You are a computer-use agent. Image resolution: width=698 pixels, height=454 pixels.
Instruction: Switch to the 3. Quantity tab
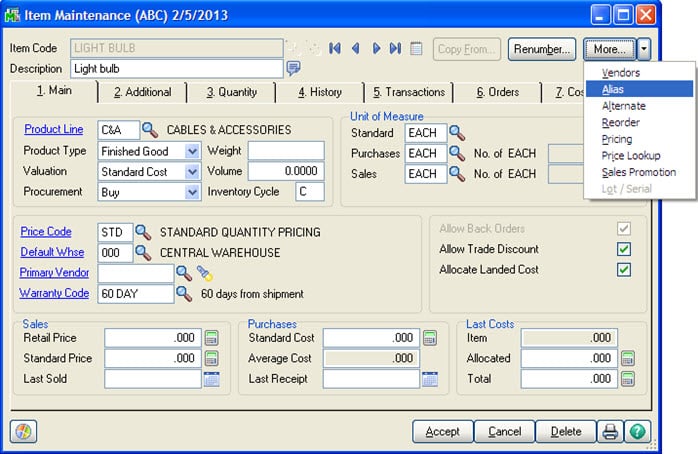(x=231, y=92)
